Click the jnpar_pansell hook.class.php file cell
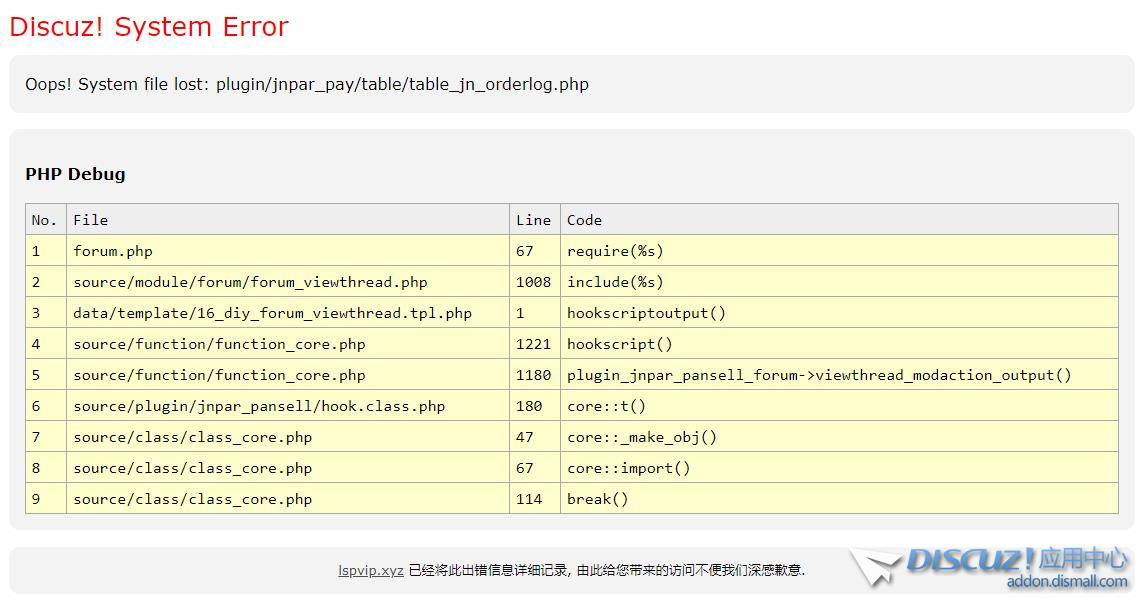The width and height of the screenshot is (1146, 607). coord(259,406)
